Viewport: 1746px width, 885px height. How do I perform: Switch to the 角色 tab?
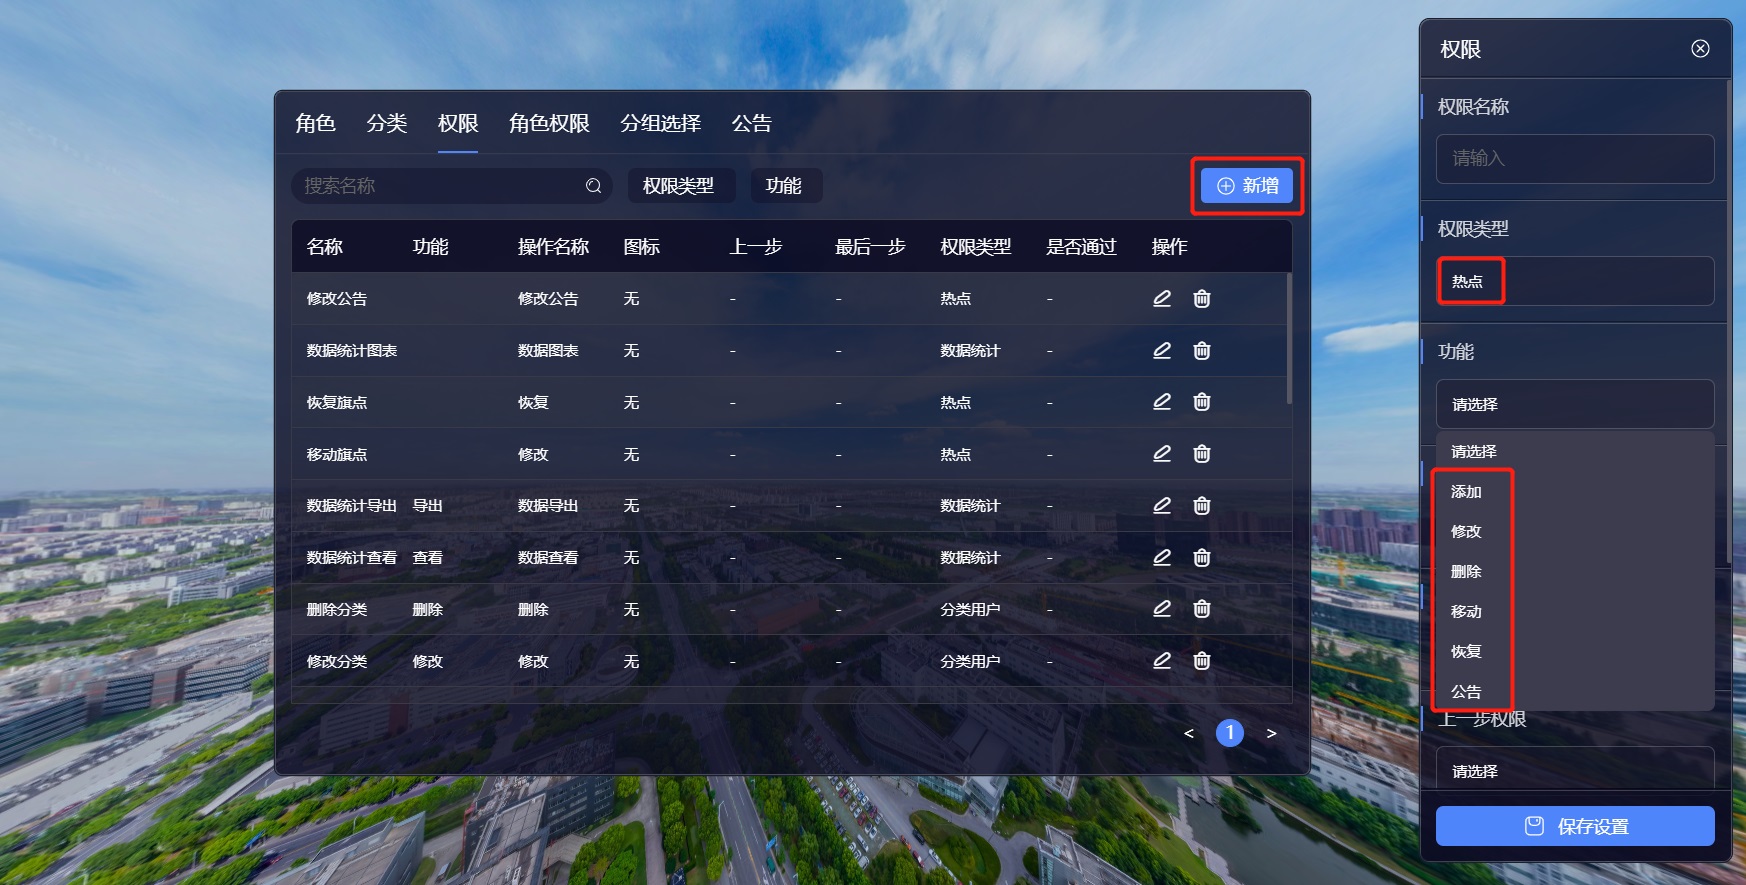(315, 123)
